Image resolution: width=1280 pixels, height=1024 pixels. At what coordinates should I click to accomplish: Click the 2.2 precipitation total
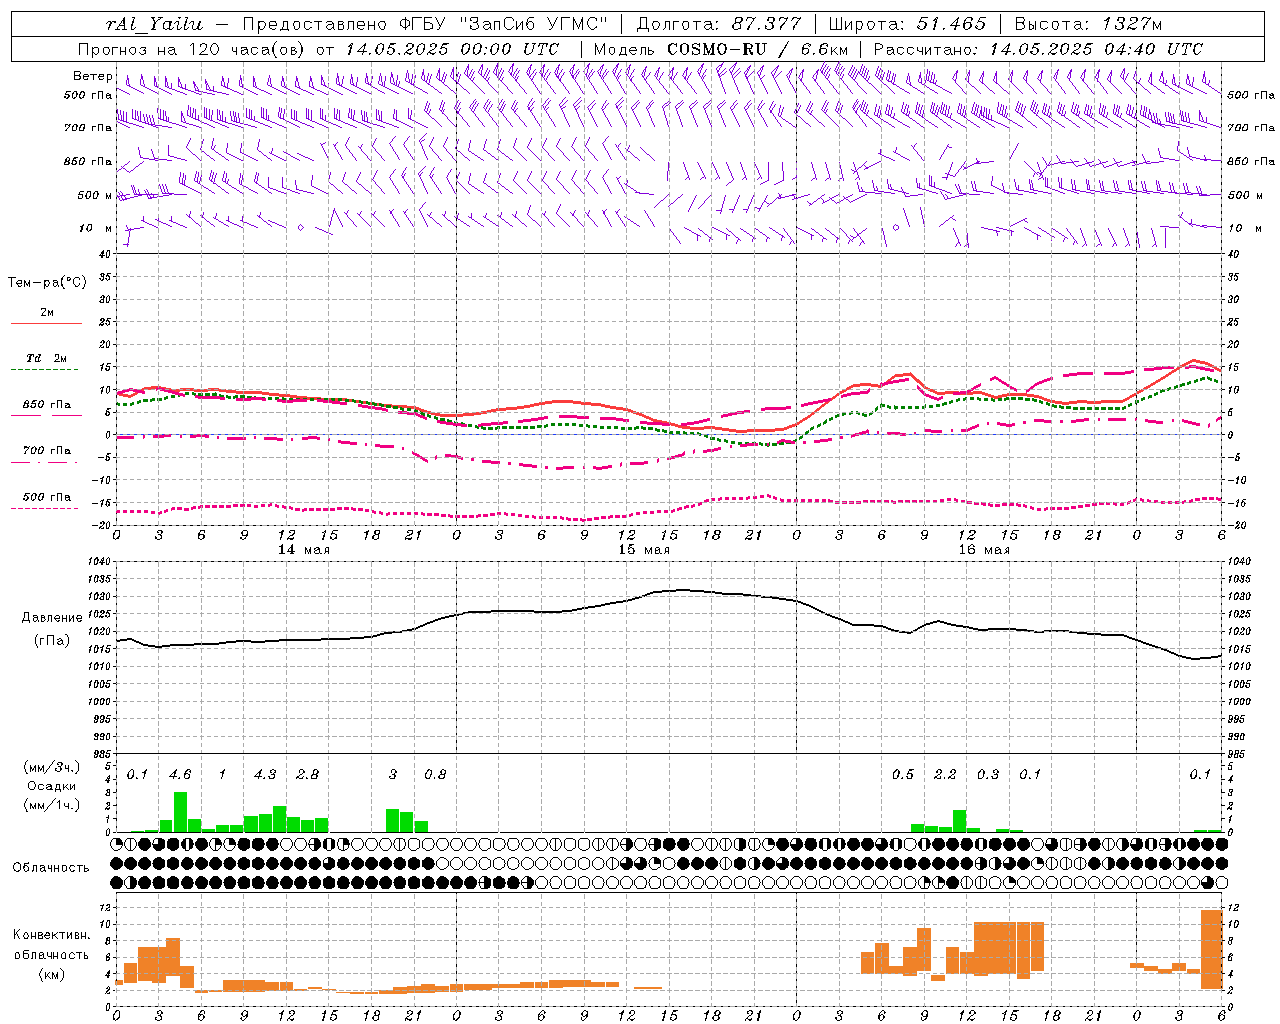[945, 775]
